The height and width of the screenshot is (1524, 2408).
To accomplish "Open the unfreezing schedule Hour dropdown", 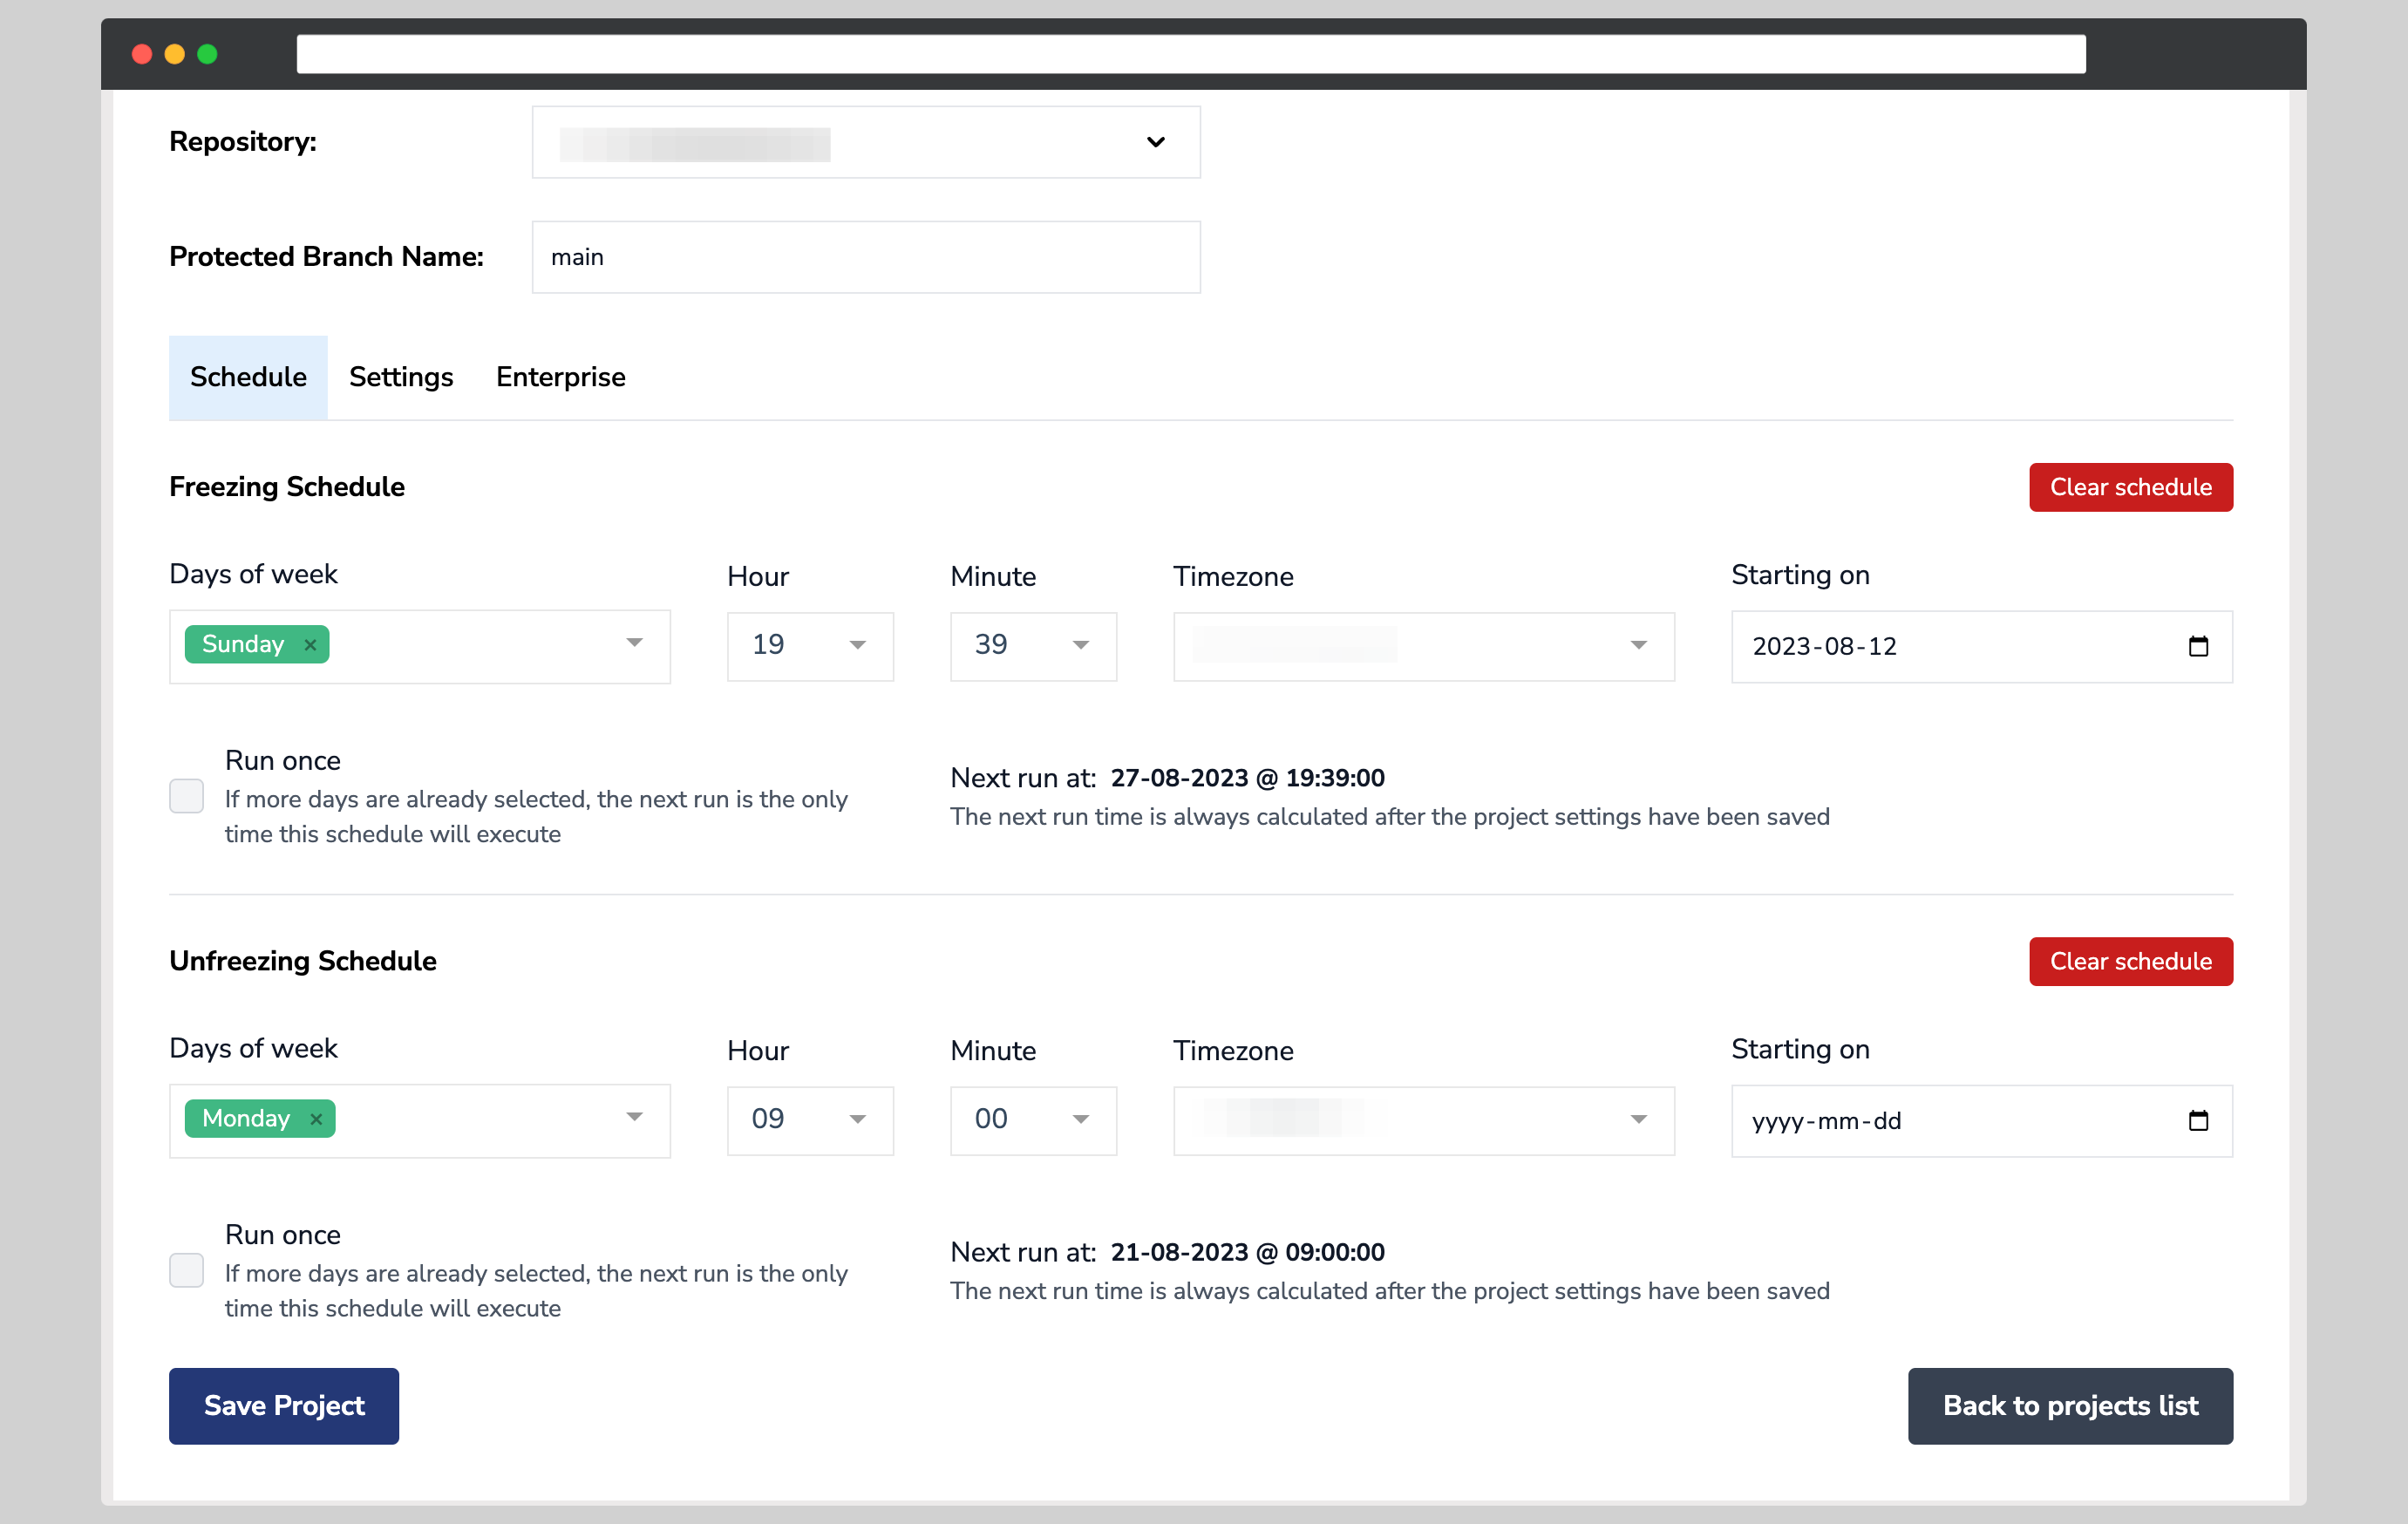I will tap(856, 1120).
